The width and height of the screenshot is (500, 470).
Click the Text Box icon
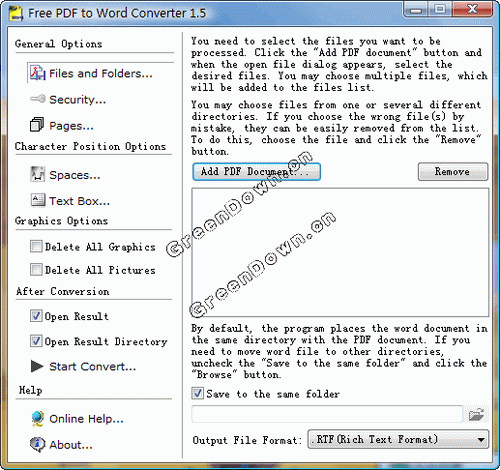(38, 200)
